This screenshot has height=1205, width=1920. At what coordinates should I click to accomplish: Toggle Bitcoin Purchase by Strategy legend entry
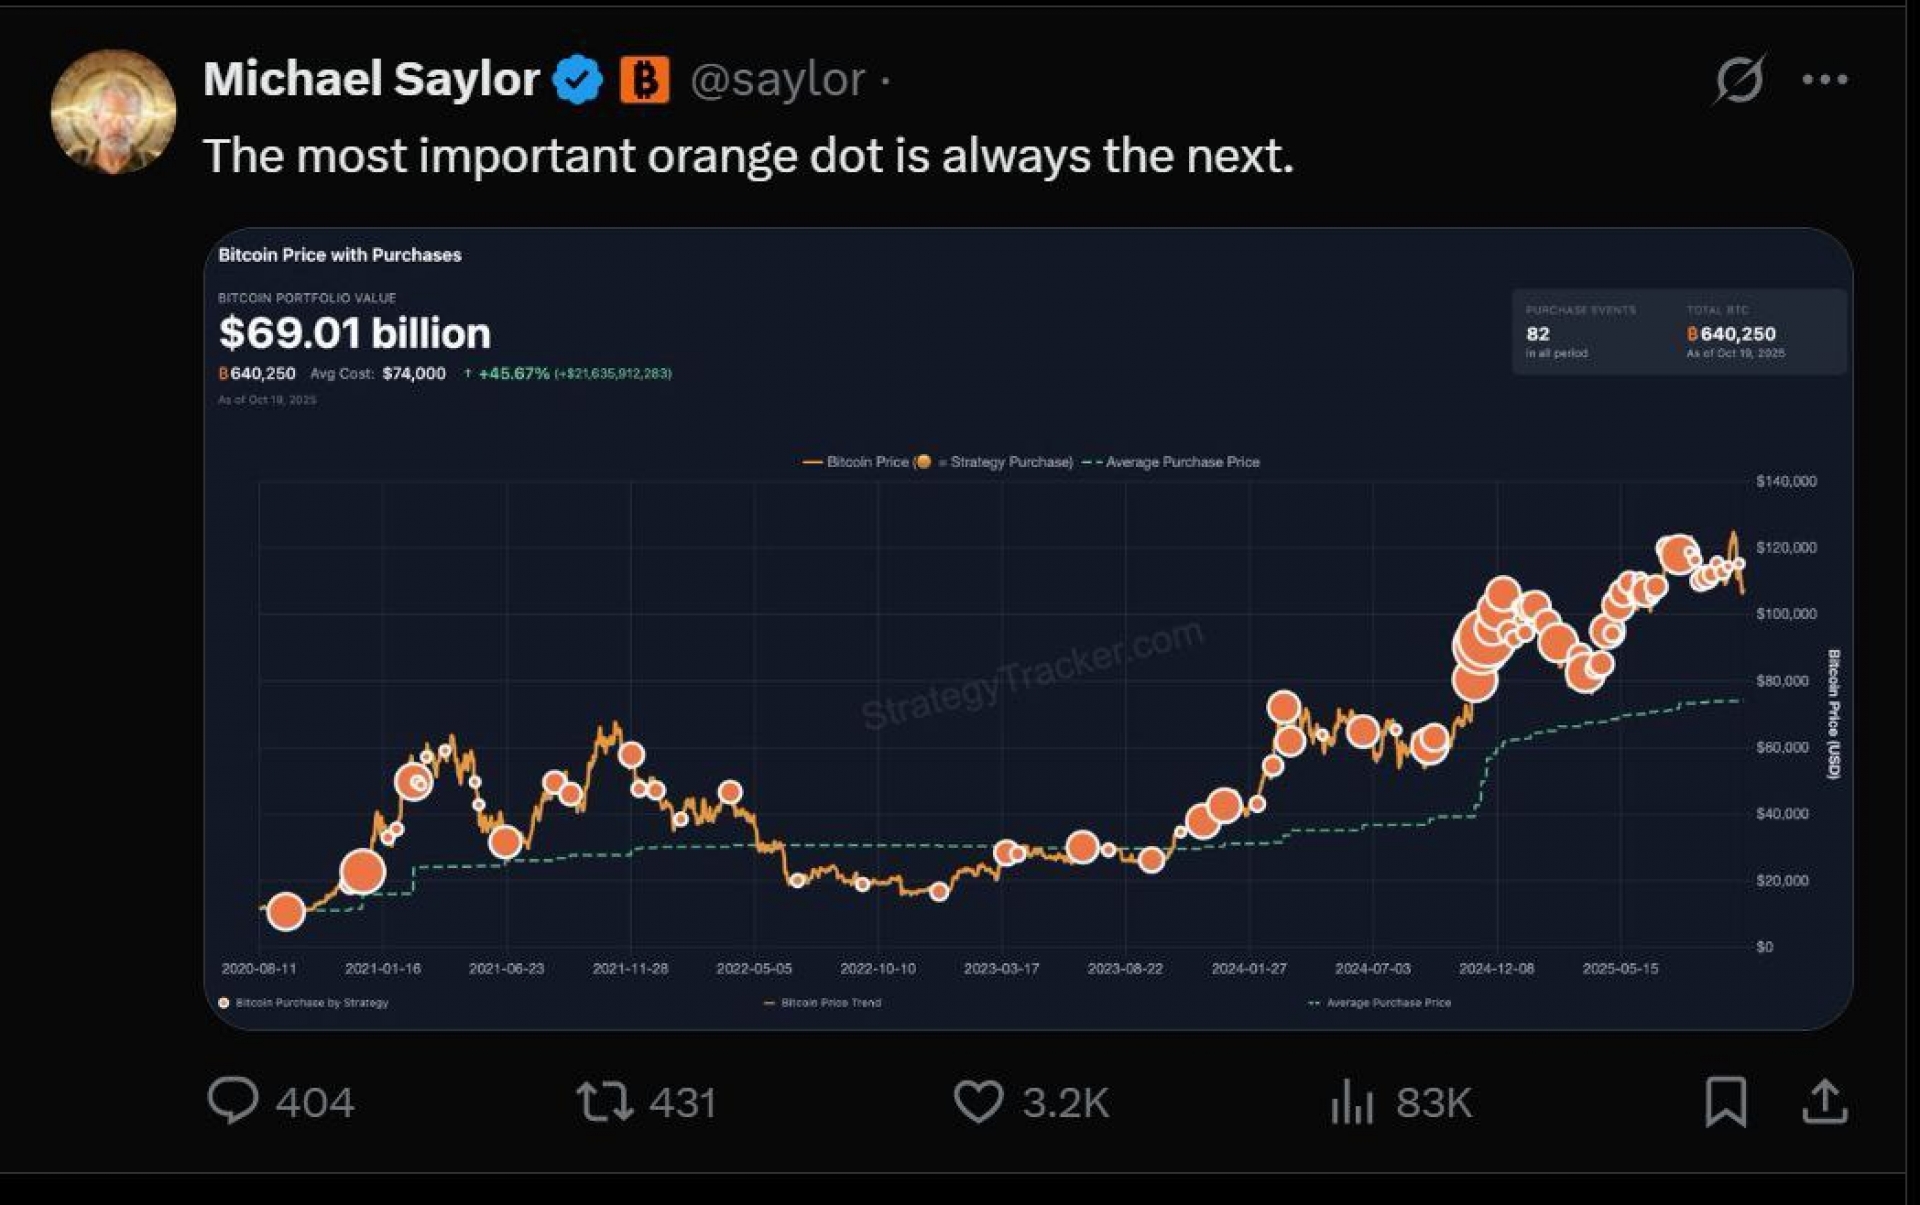point(311,1003)
